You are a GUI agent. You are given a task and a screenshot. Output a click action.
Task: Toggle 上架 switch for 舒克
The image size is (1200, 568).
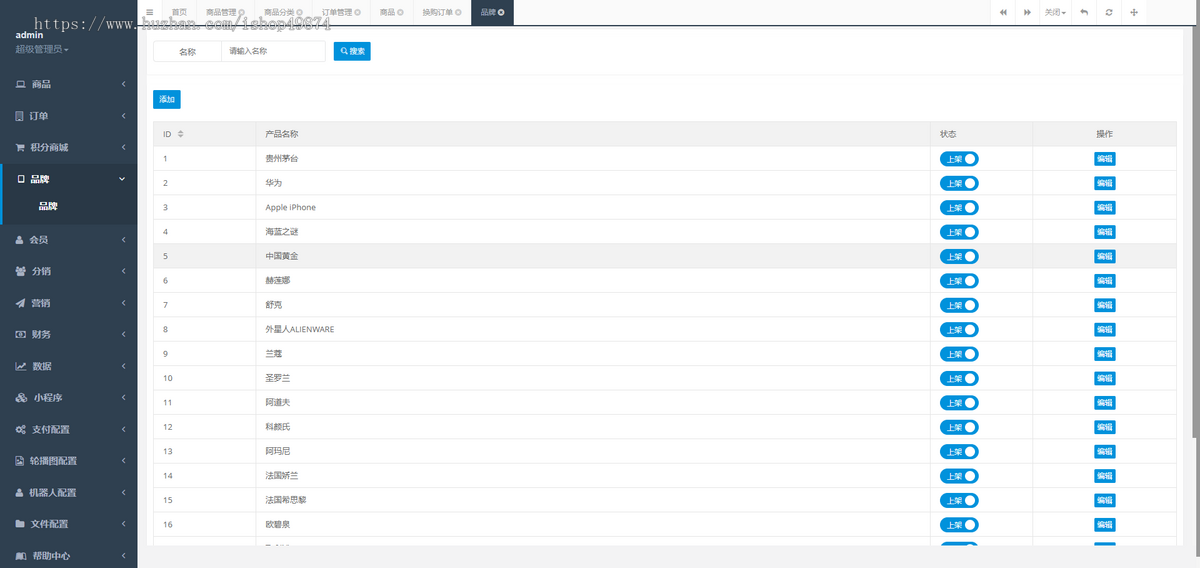click(959, 305)
